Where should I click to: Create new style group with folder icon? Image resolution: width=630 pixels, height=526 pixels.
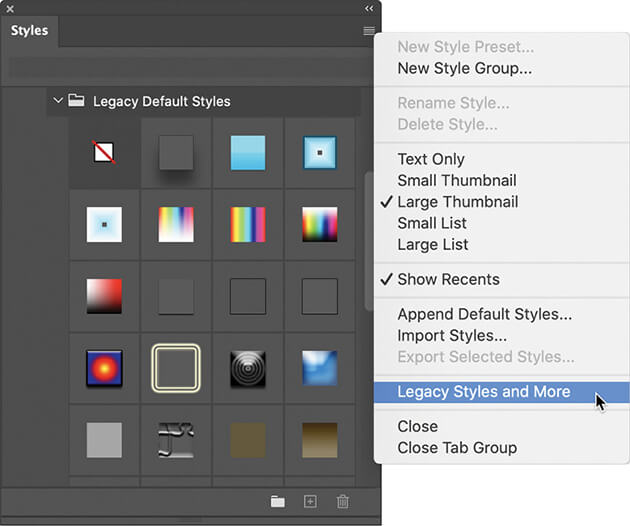(x=277, y=502)
